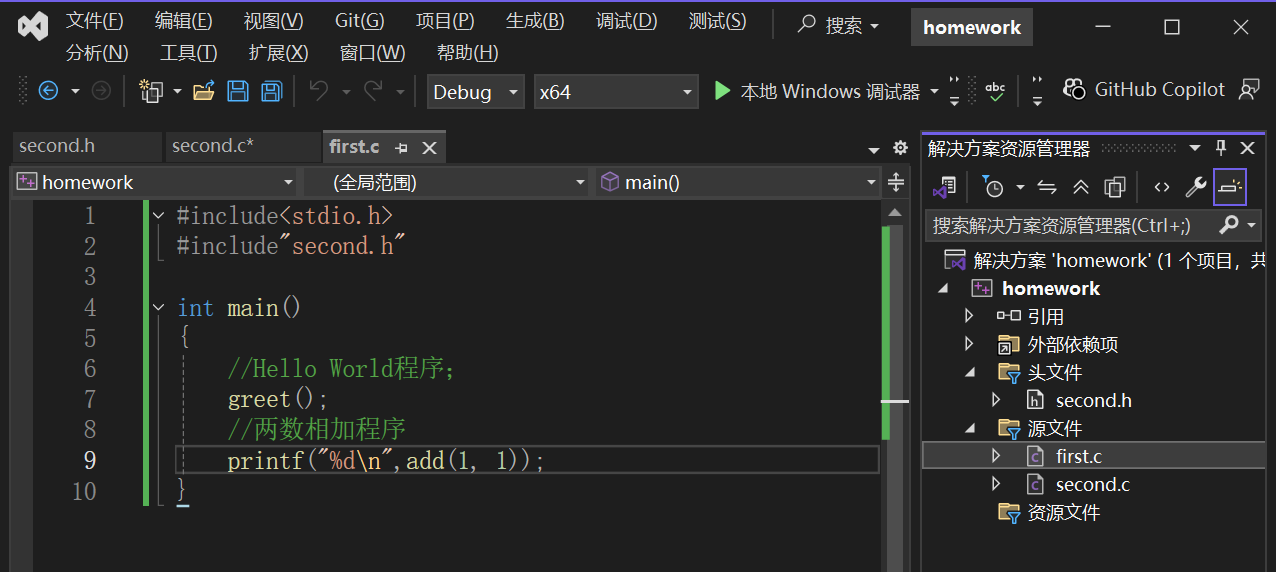Open the Git(G) menu
1276x572 pixels.
(359, 21)
